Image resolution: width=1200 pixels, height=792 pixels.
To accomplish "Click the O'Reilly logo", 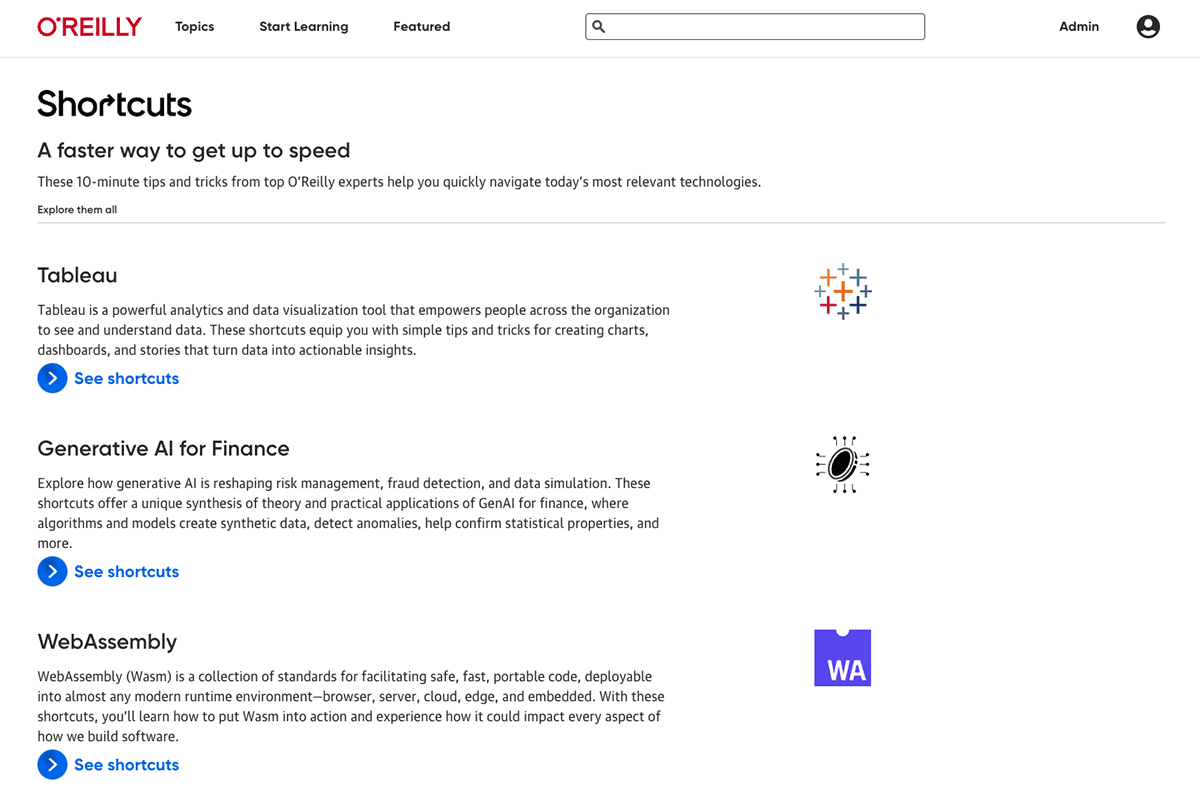I will click(x=90, y=27).
